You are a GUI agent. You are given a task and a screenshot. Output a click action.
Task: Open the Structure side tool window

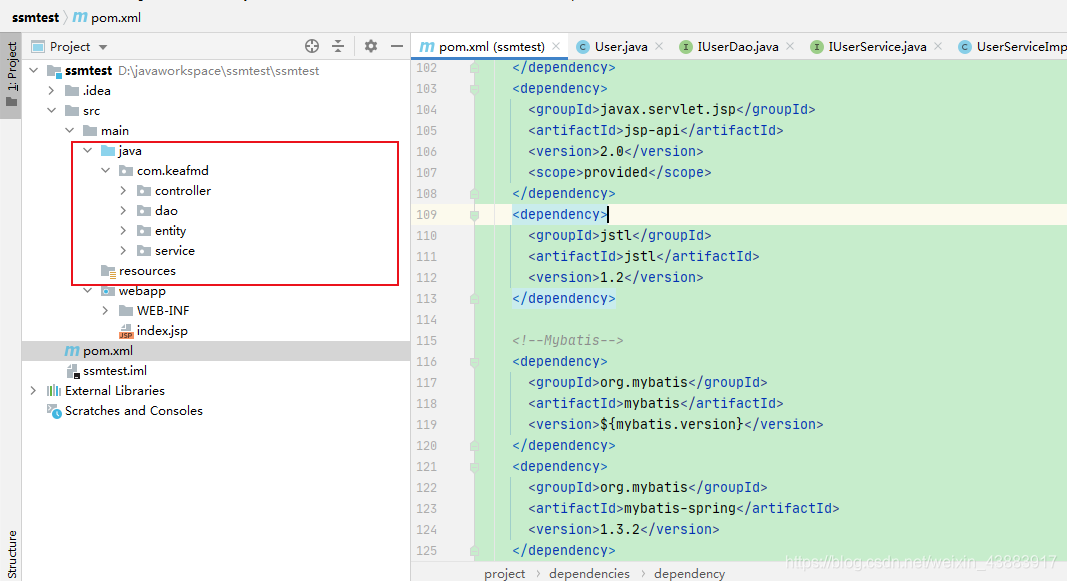[x=11, y=554]
